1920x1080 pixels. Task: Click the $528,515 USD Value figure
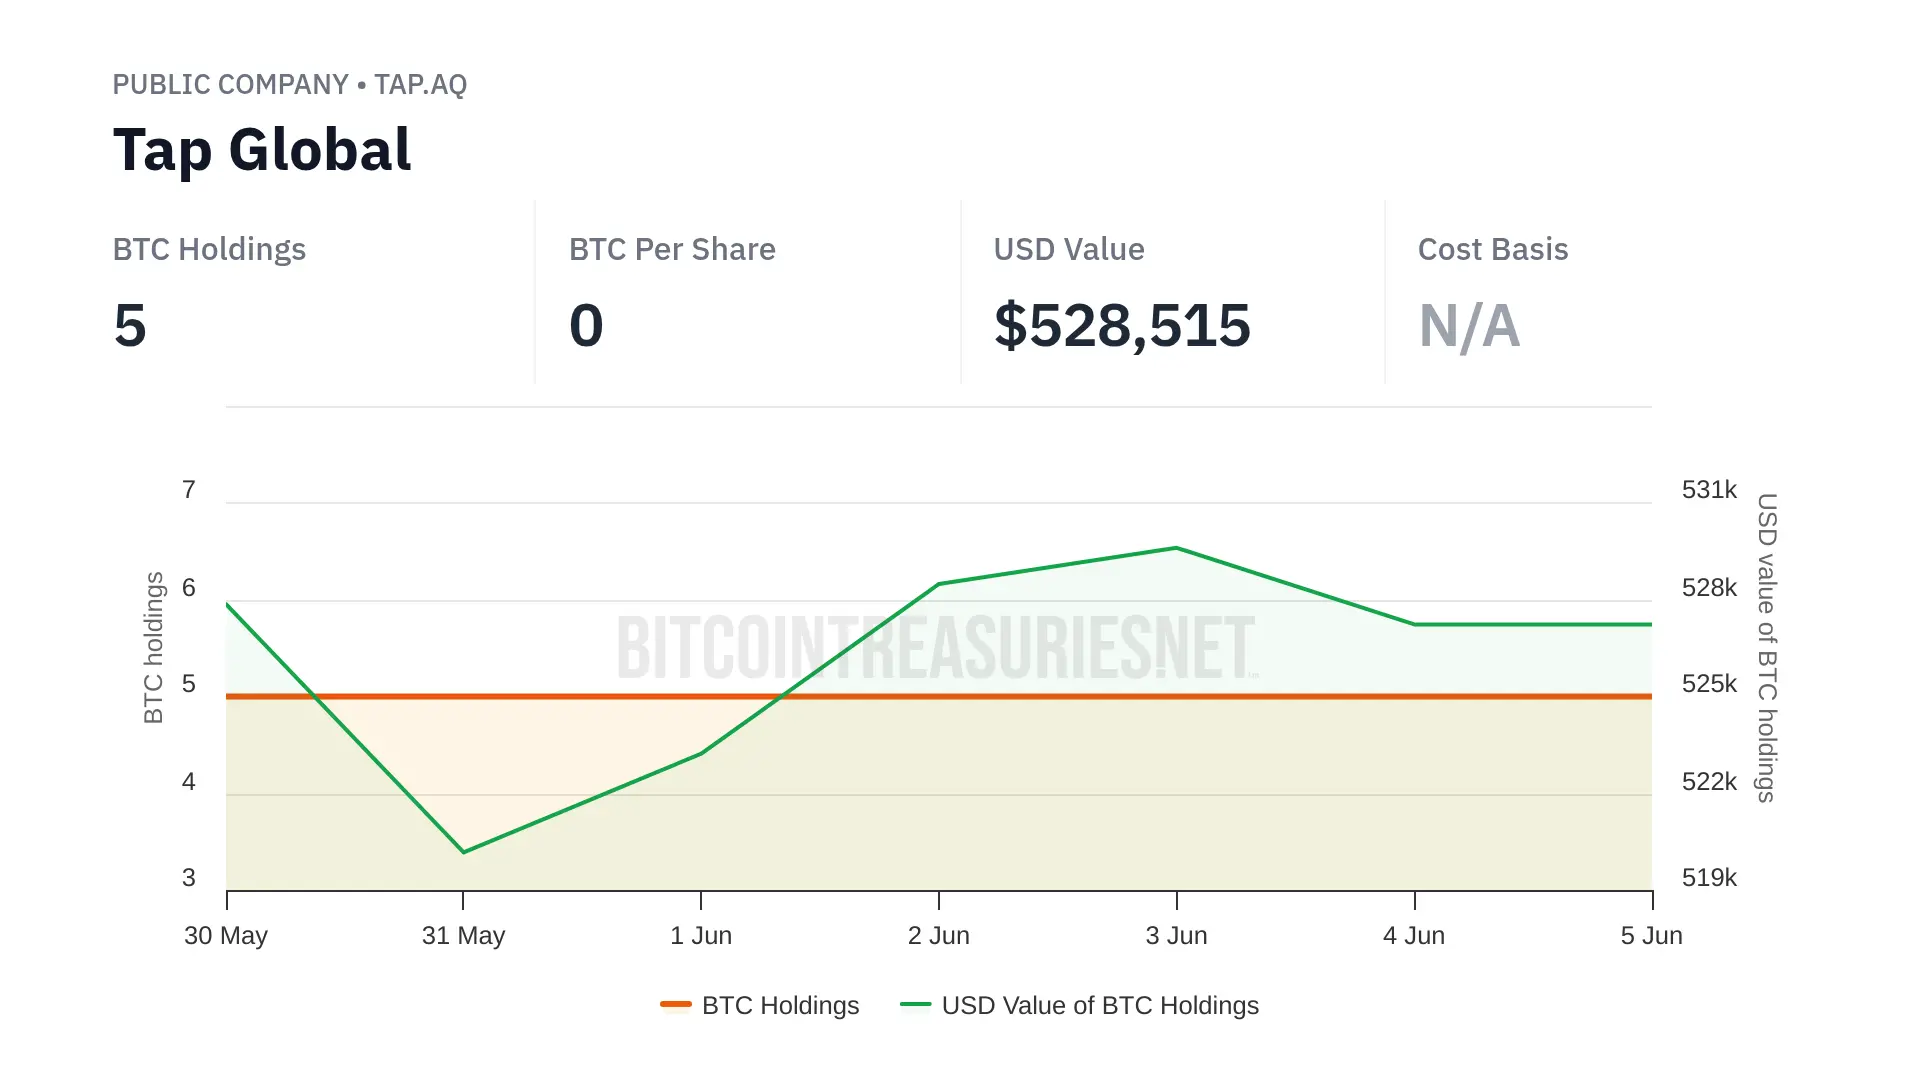pos(1122,326)
